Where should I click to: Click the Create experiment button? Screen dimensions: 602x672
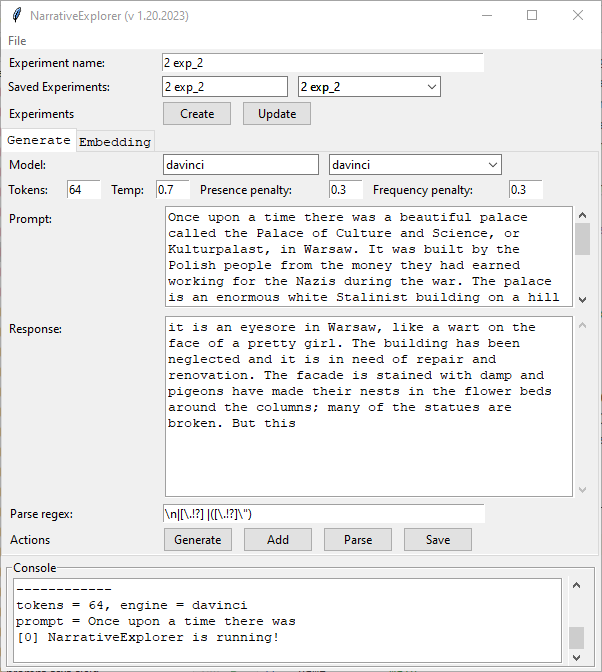point(197,113)
